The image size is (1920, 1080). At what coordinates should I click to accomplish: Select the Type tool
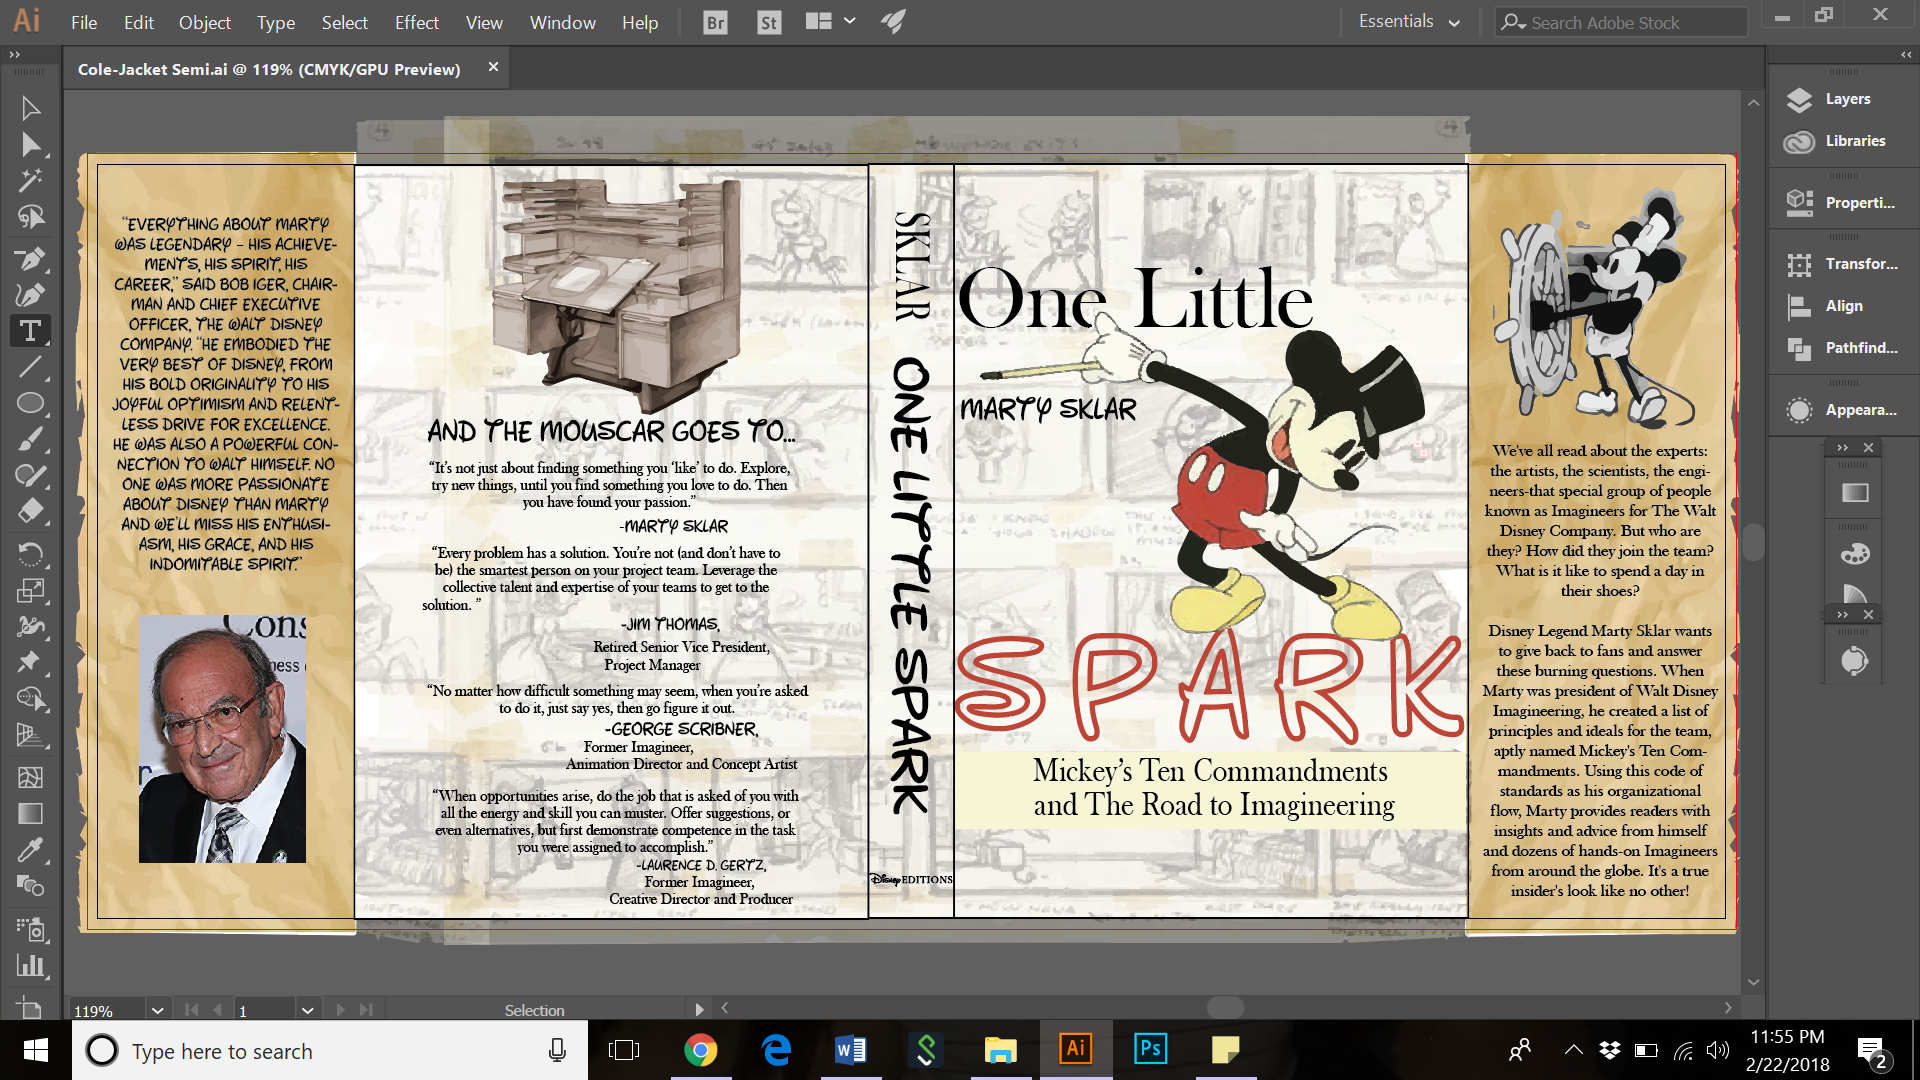point(30,331)
